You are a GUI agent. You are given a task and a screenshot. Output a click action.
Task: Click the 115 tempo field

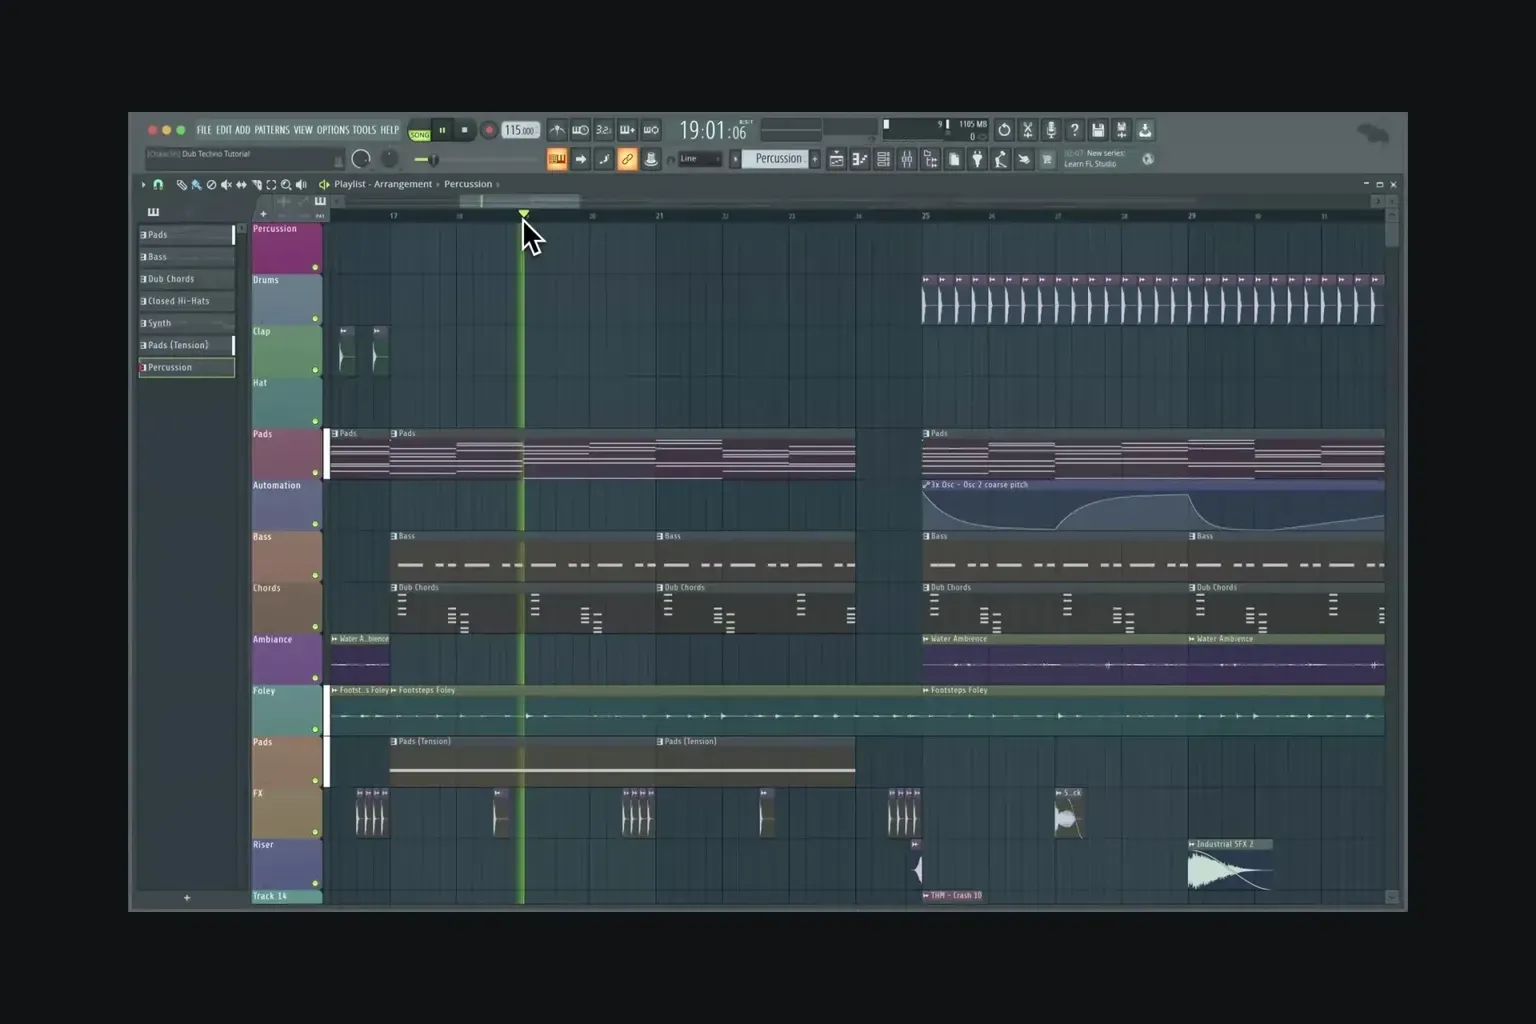520,130
